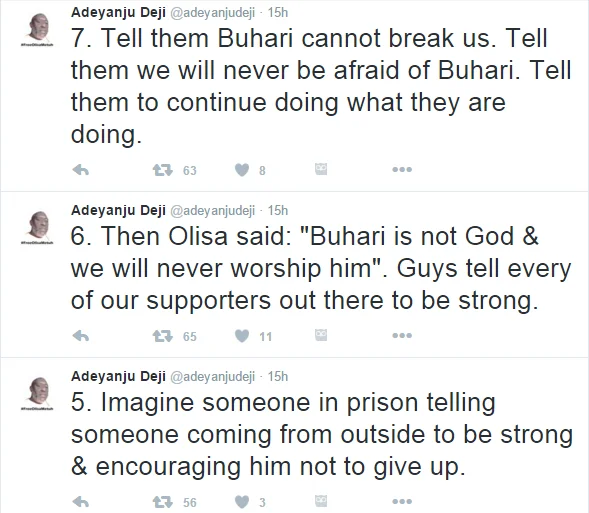589x513 pixels.
Task: Retweet tweet 6 with 65 retweets
Action: pyautogui.click(x=163, y=336)
